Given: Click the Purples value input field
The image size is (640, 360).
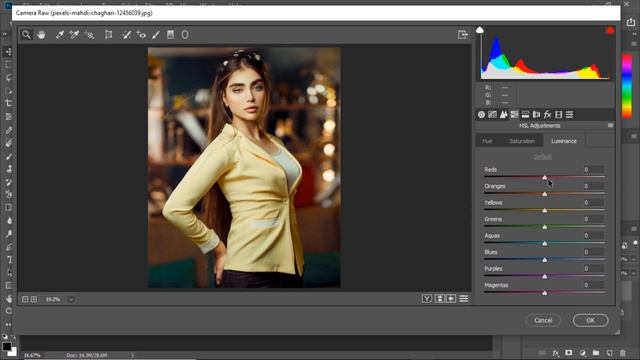Looking at the screenshot, I should tap(592, 269).
